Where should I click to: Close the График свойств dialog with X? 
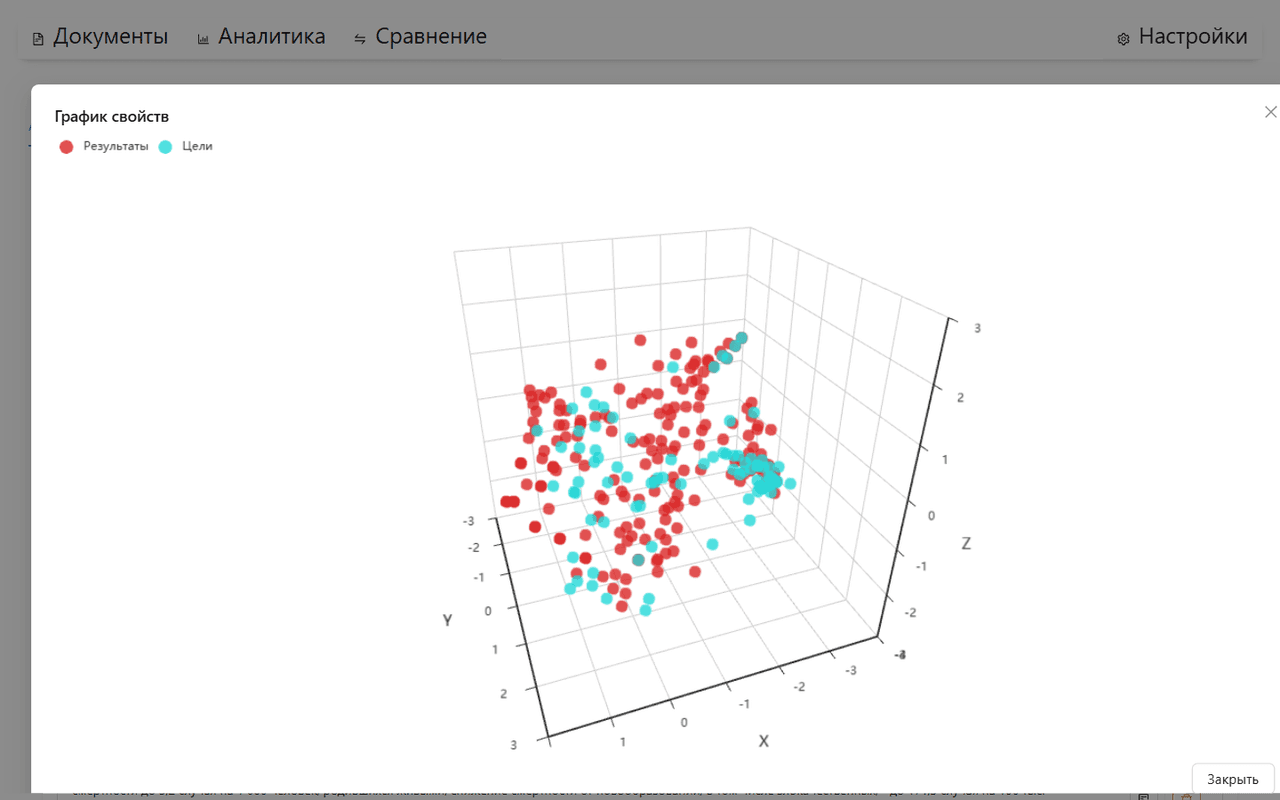point(1271,112)
